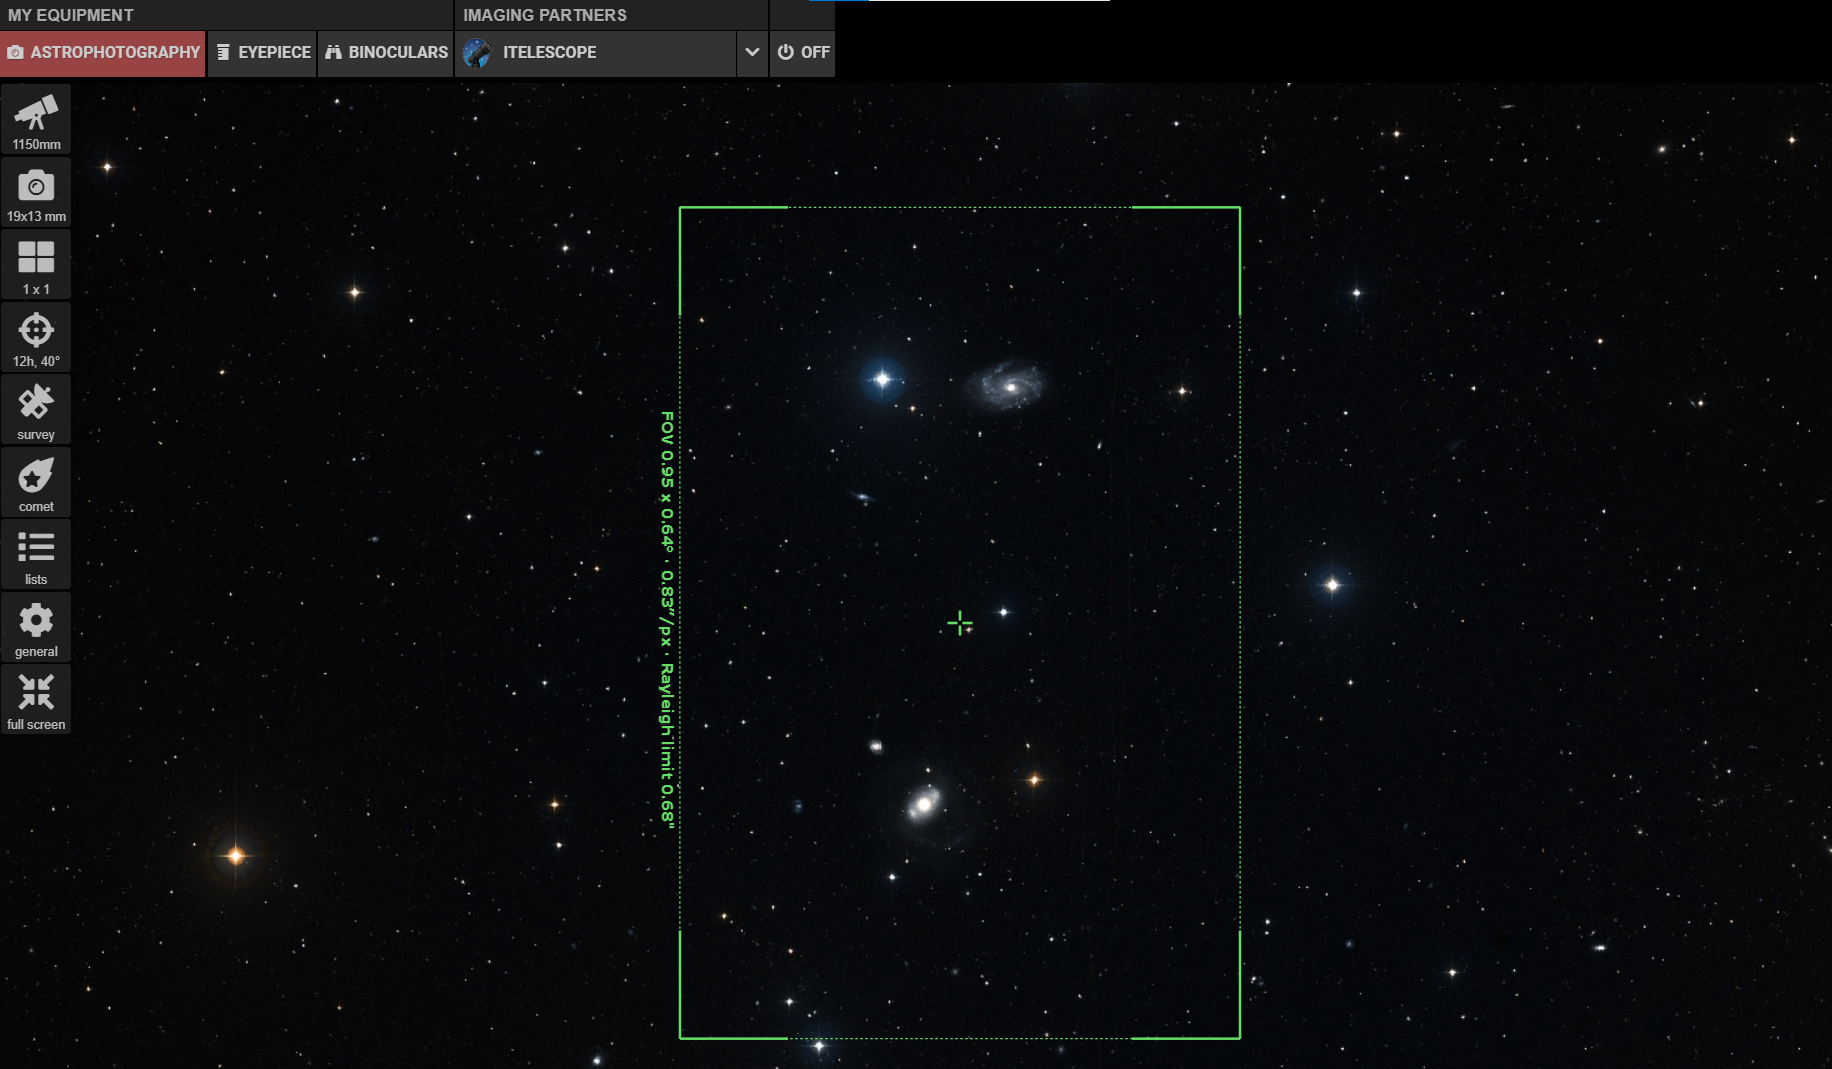Select the 1 x 1 mosaic grid icon
Image resolution: width=1832 pixels, height=1069 pixels.
click(36, 265)
